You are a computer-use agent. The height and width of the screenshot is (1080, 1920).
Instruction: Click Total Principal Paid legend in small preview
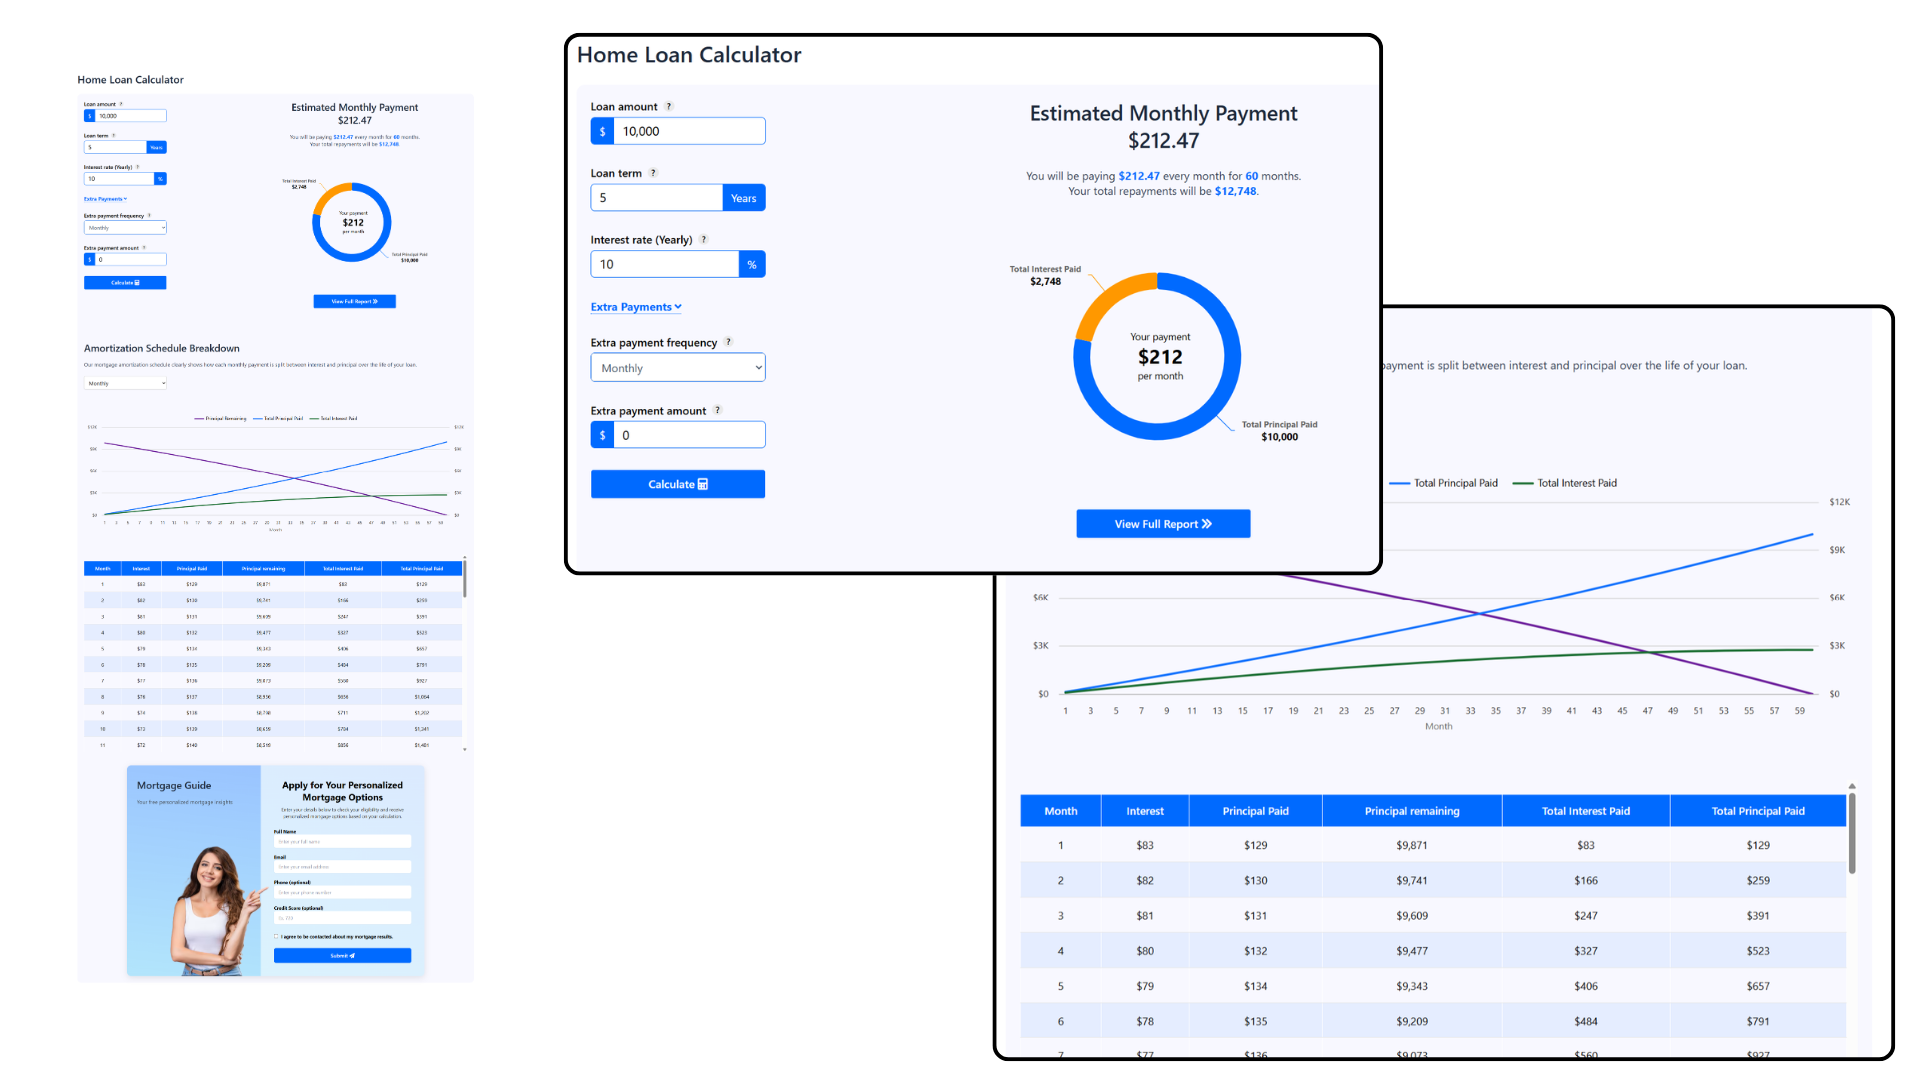pos(278,418)
